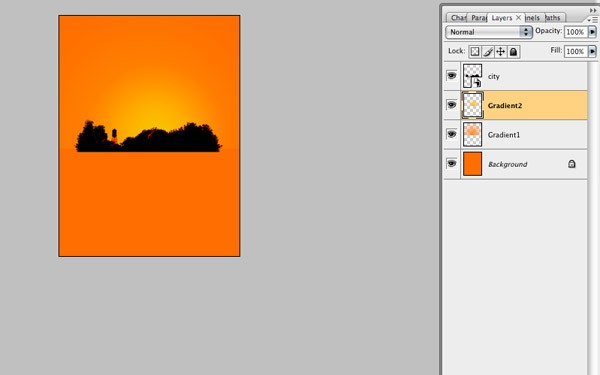Screen dimensions: 600x375
Task: Click the city layer name
Action: (494, 77)
